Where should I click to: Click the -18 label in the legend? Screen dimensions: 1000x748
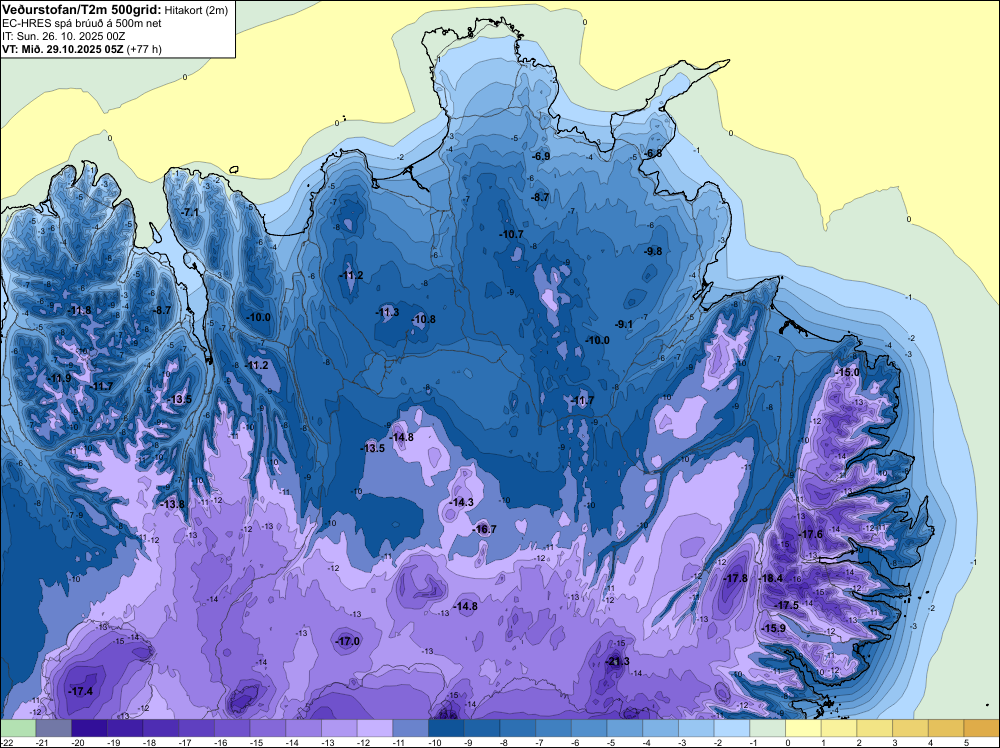click(151, 742)
